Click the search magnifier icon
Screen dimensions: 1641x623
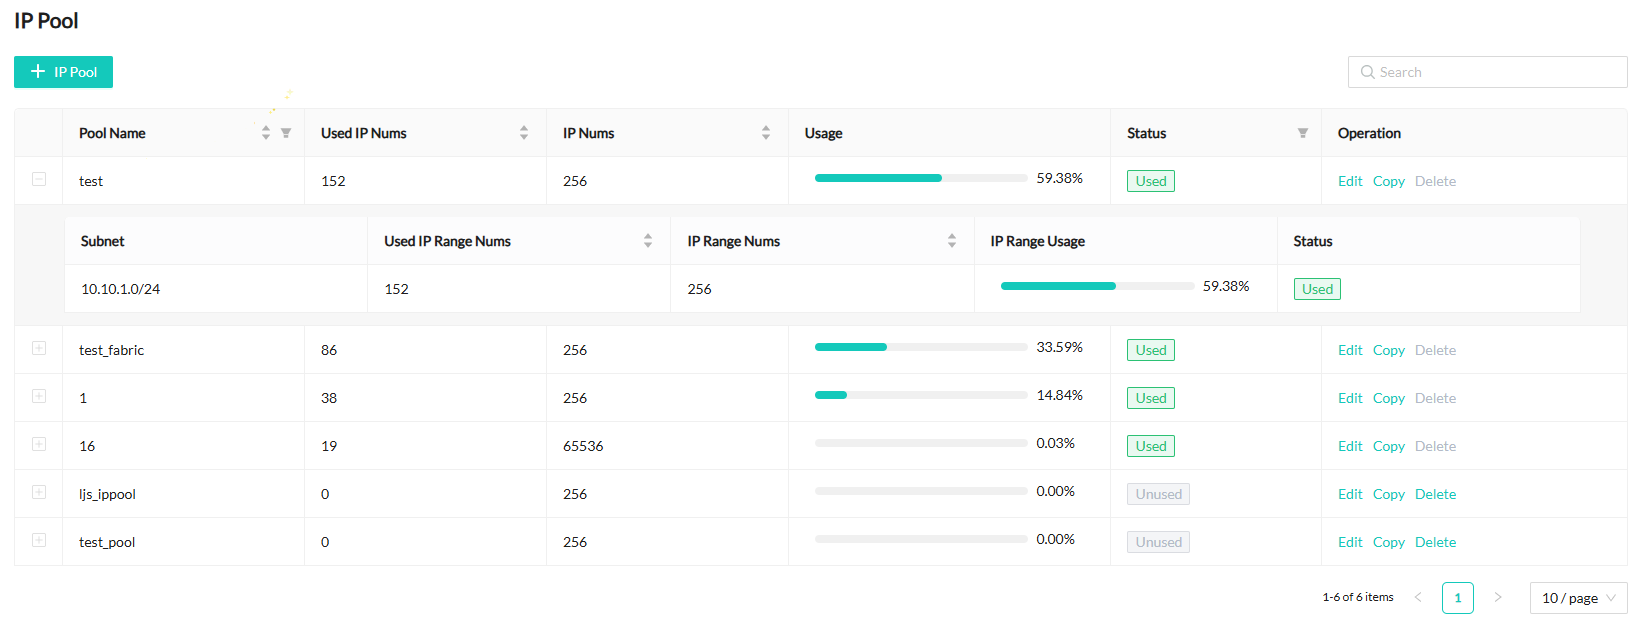[1367, 72]
